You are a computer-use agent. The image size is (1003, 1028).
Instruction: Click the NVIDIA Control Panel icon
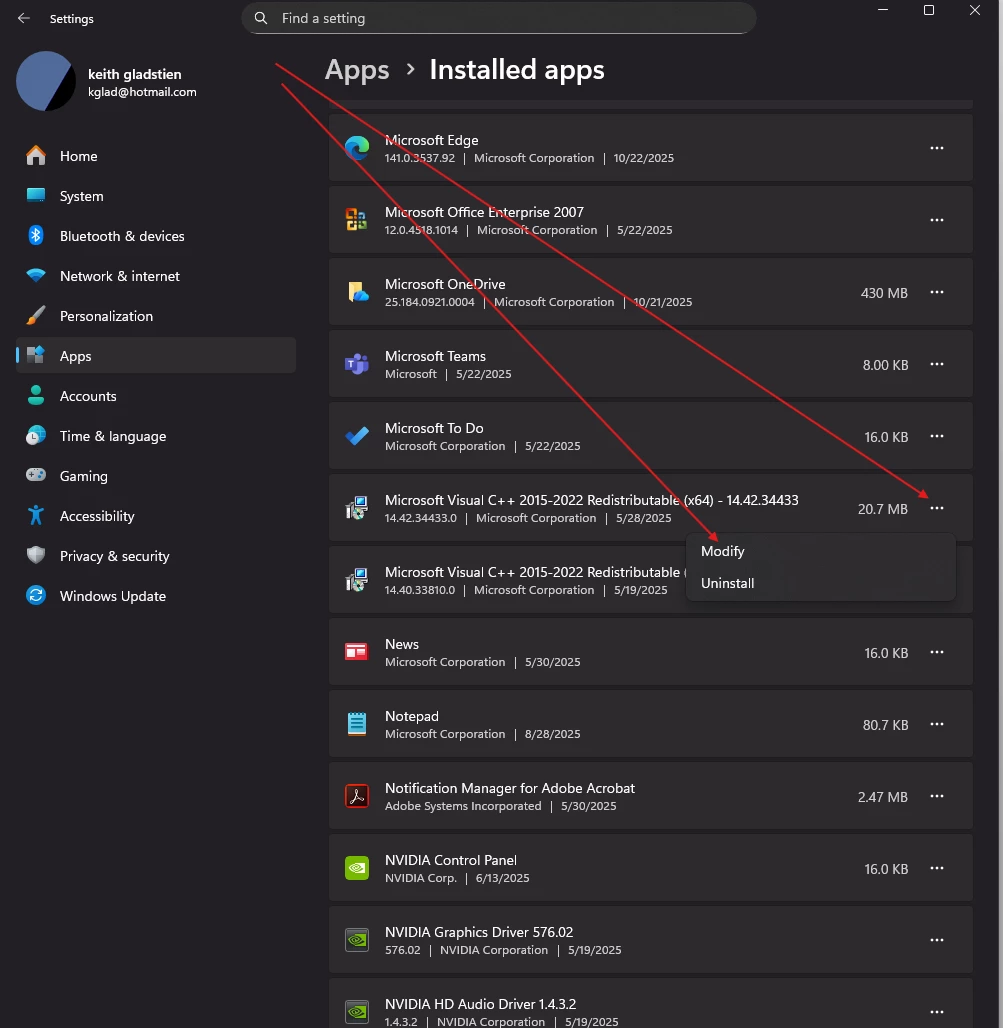tap(357, 868)
